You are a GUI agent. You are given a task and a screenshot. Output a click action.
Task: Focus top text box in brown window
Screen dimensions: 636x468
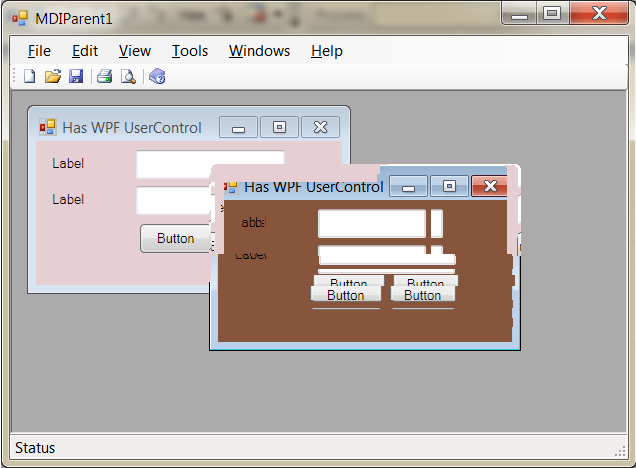(x=372, y=223)
